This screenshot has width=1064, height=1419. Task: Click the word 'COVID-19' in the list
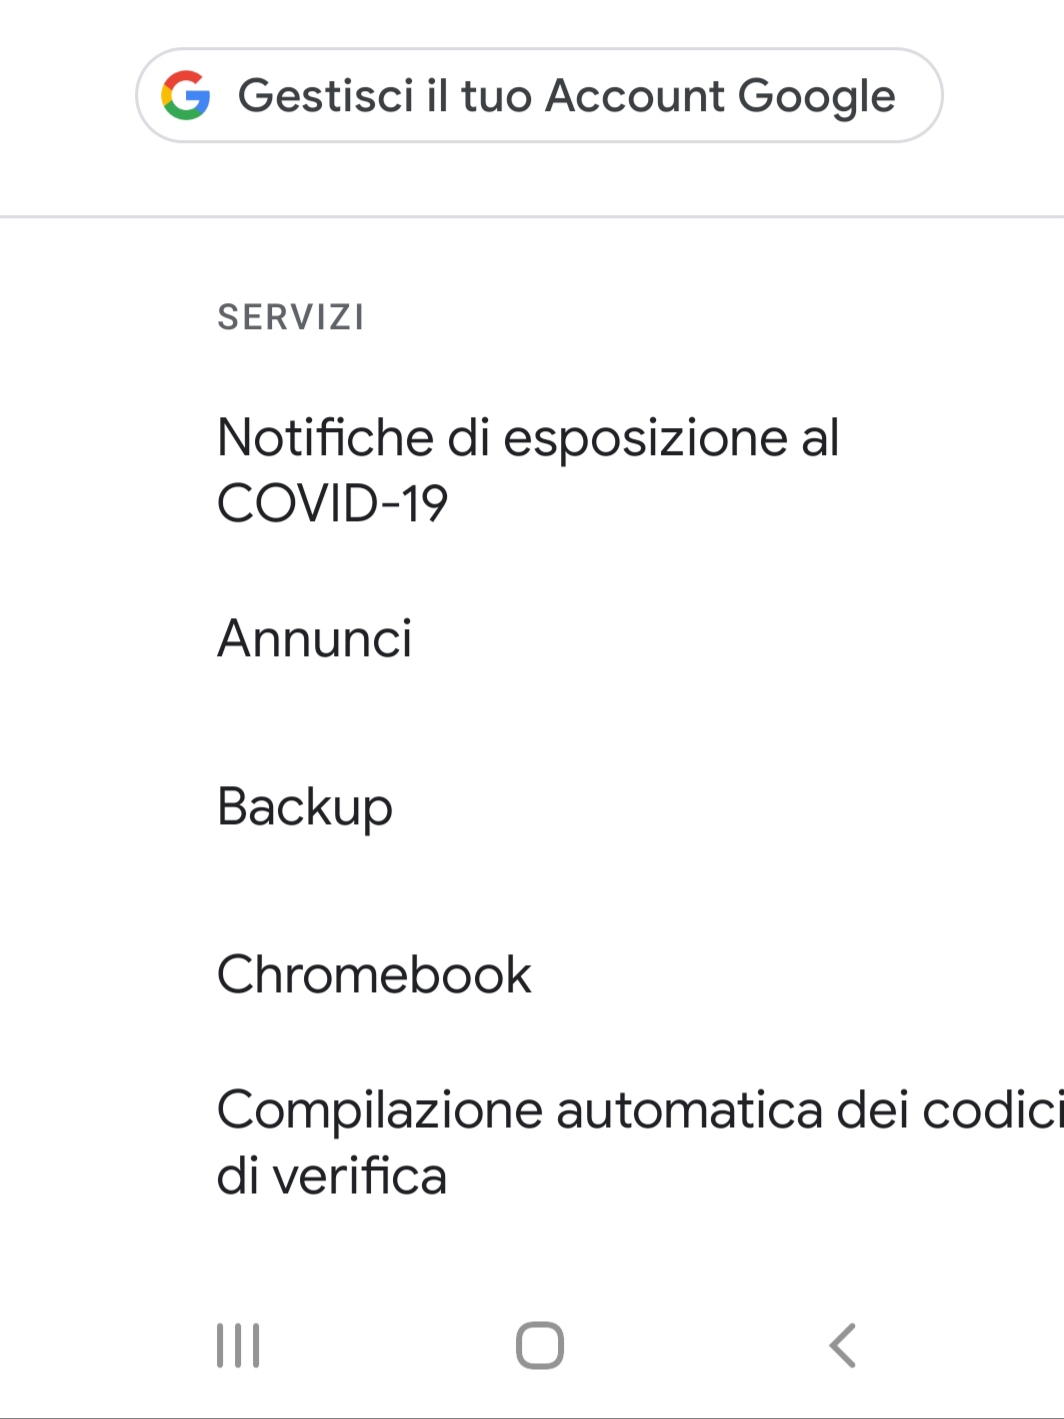332,503
